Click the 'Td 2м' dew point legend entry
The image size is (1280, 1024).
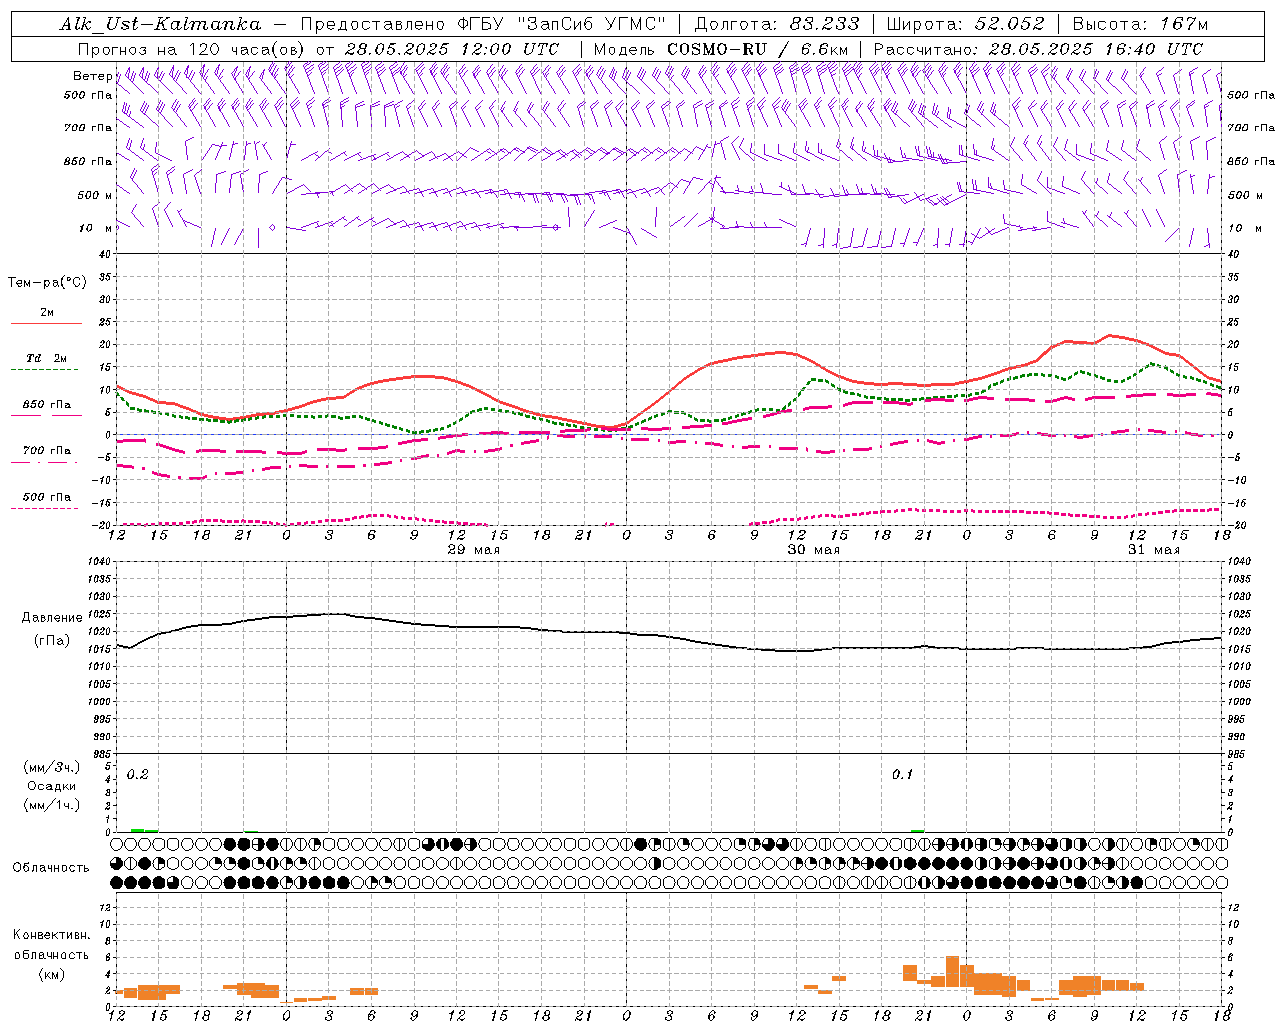[x=46, y=358]
